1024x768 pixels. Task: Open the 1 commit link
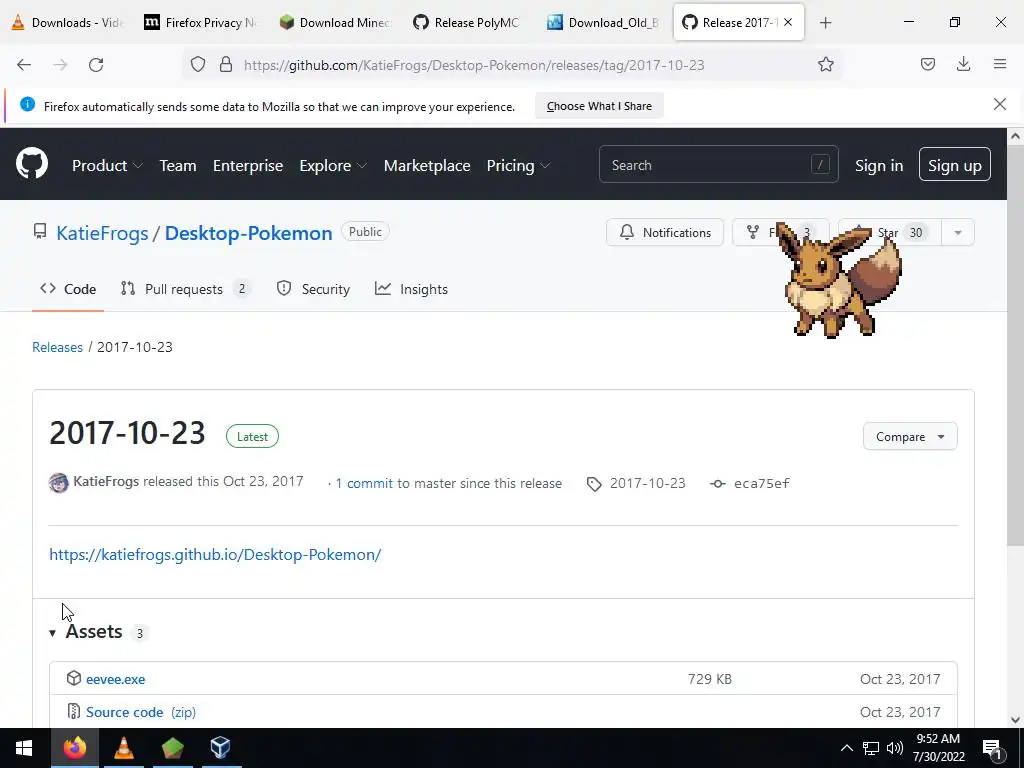(364, 483)
